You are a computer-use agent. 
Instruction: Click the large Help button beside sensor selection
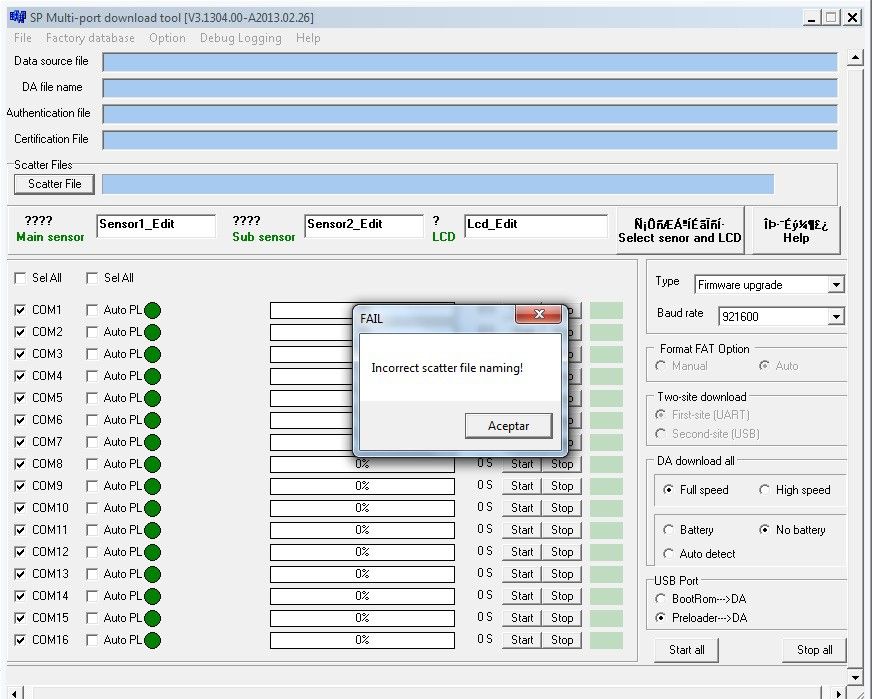796,231
